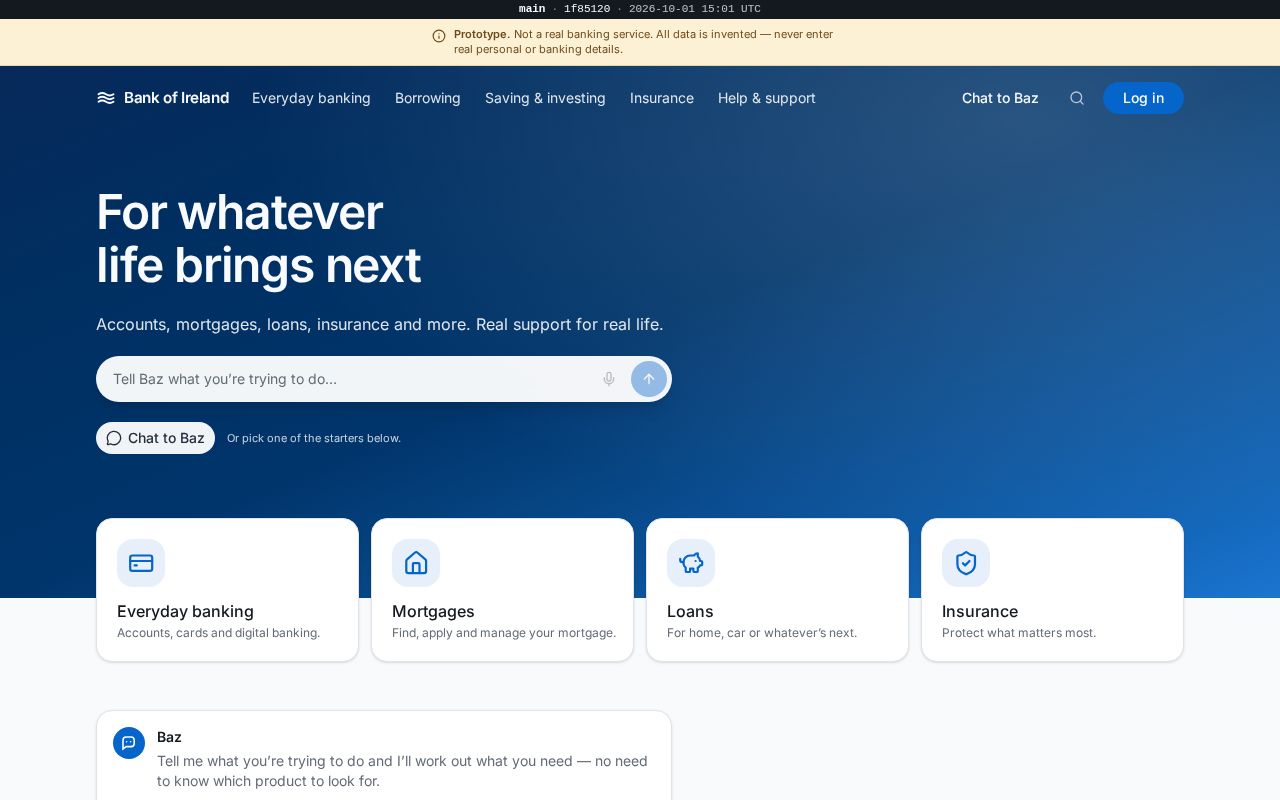1280x800 pixels.
Task: Click the 'Prototype.' warning banner text
Action: coord(482,34)
